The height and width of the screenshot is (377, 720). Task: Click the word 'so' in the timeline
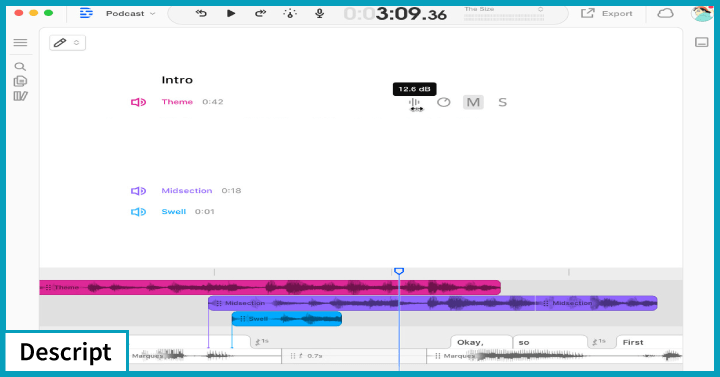[550, 342]
